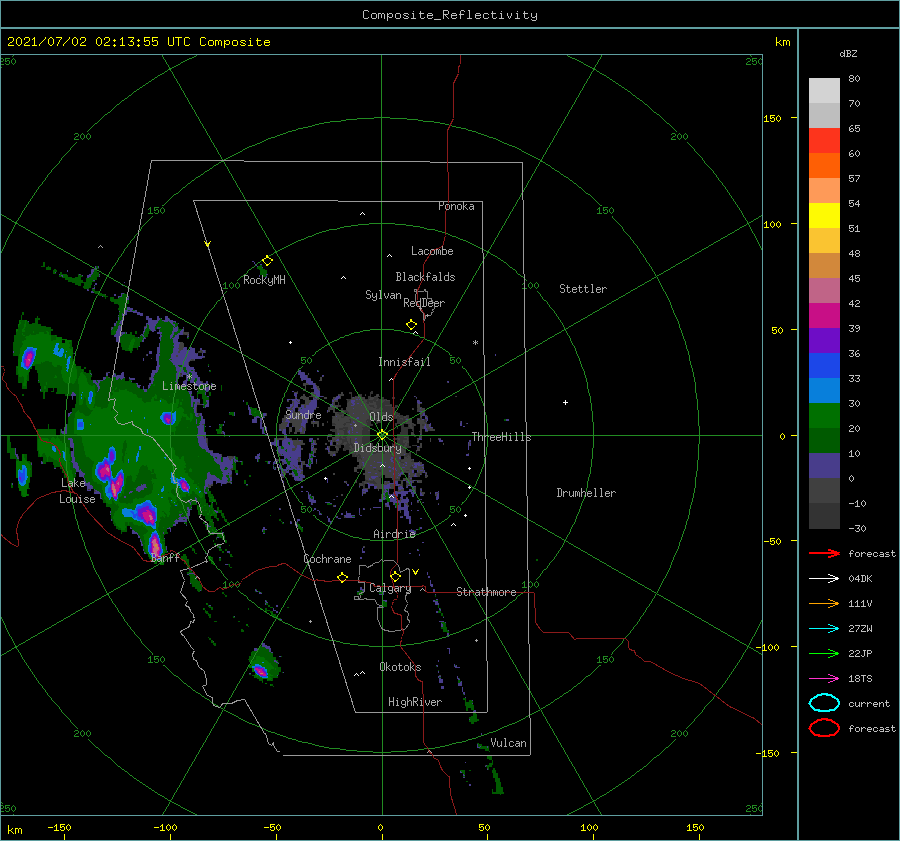The height and width of the screenshot is (841, 900).
Task: Click the storm core echo above Banff
Action: (154, 544)
